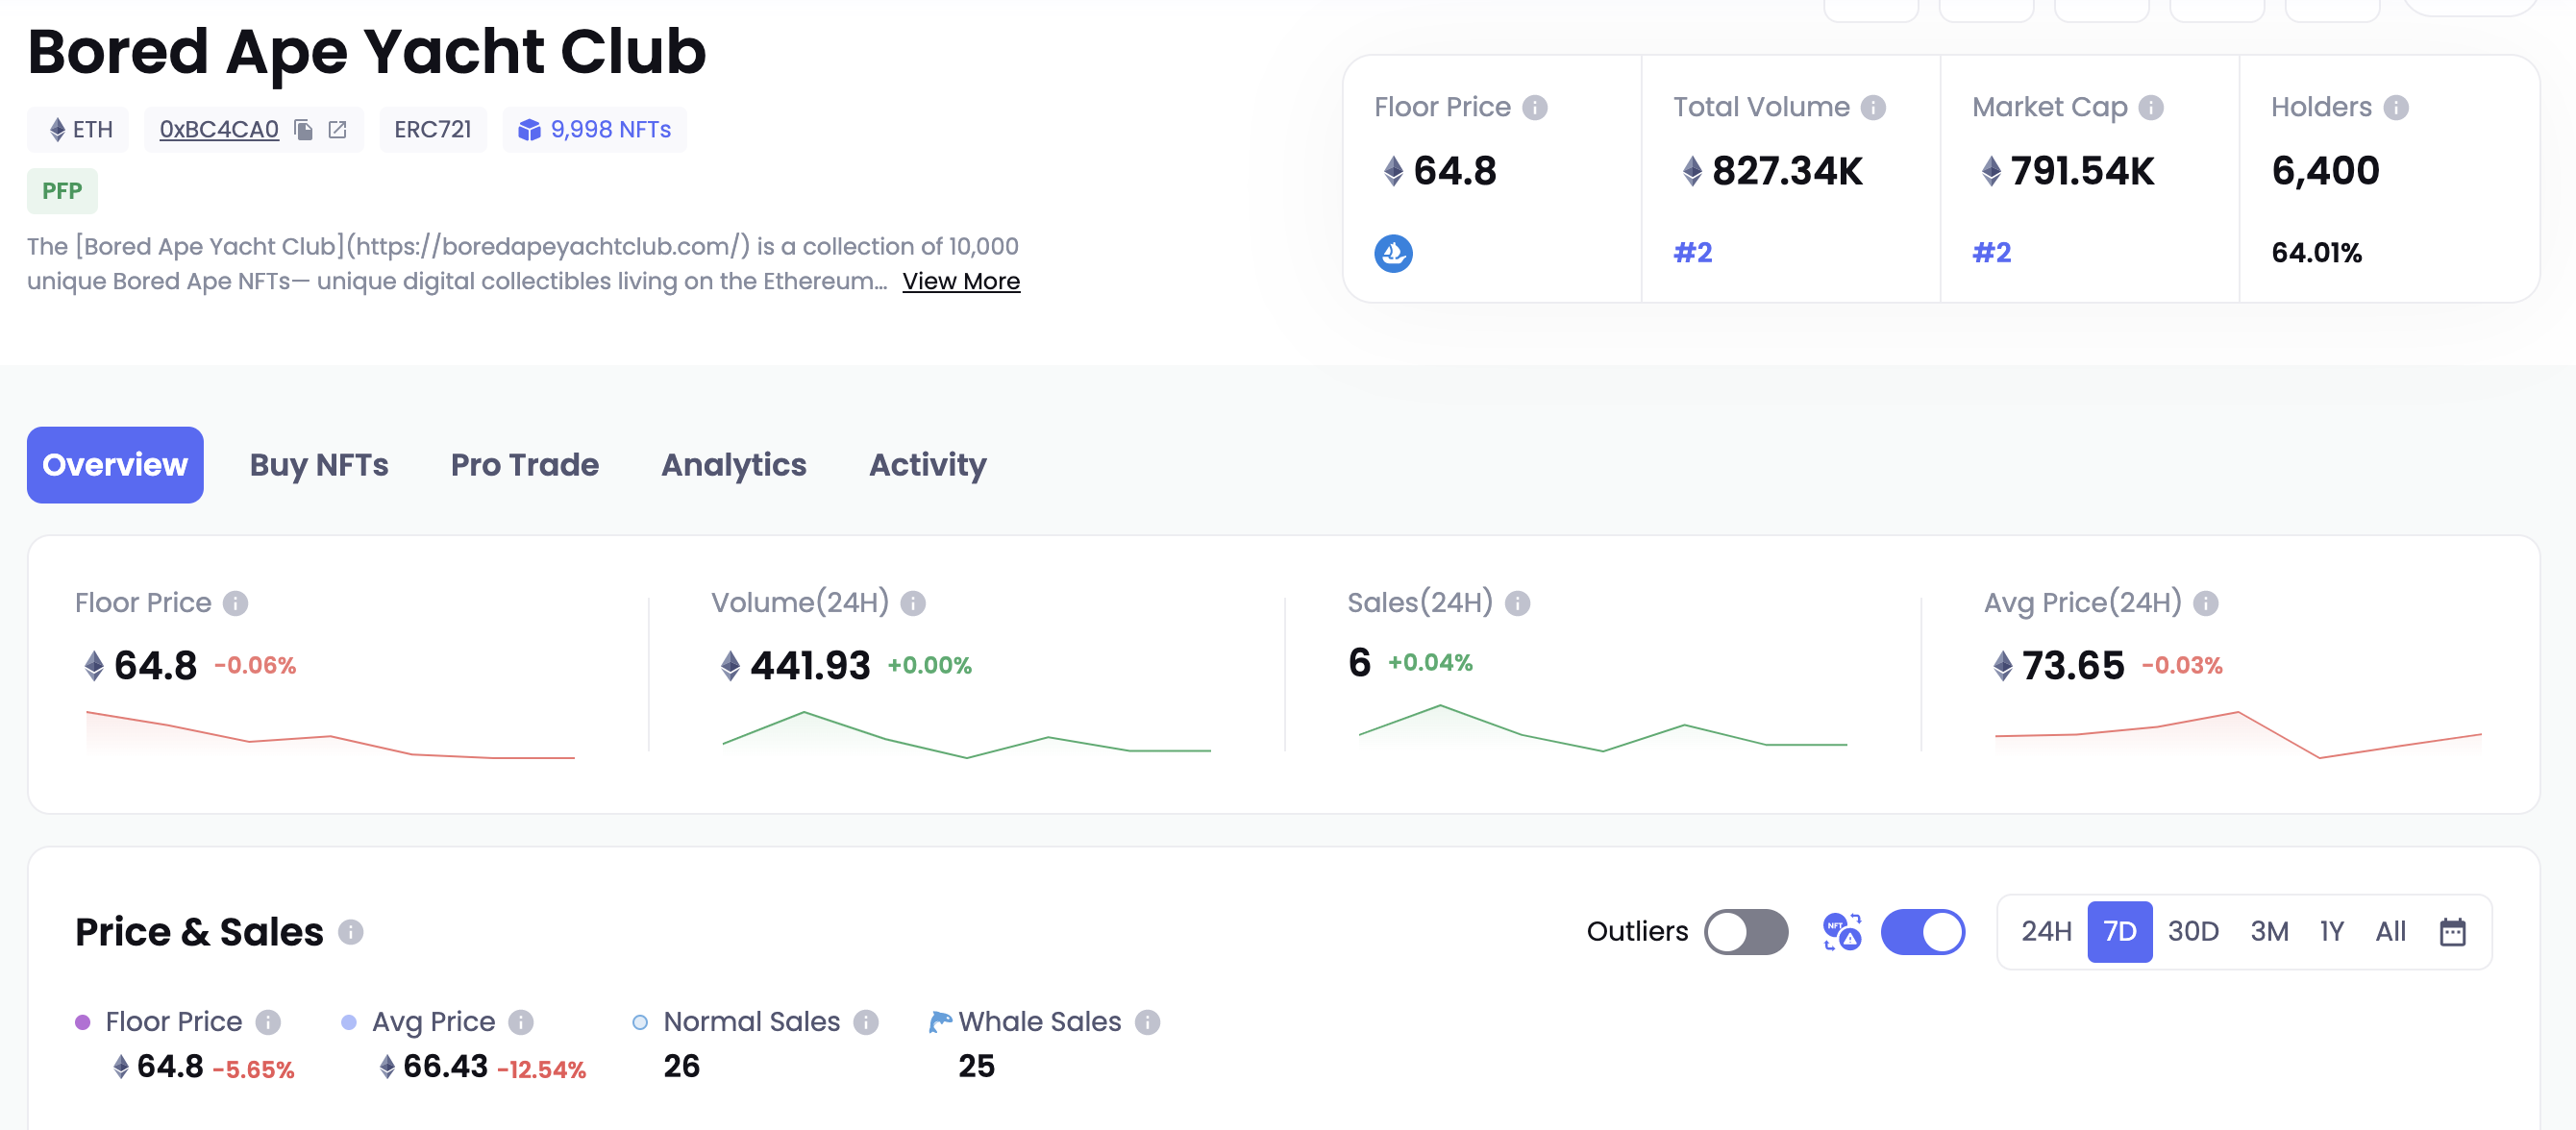Click the OpenSea marketplace icon under Floor Price
The height and width of the screenshot is (1130, 2576).
pos(1393,253)
